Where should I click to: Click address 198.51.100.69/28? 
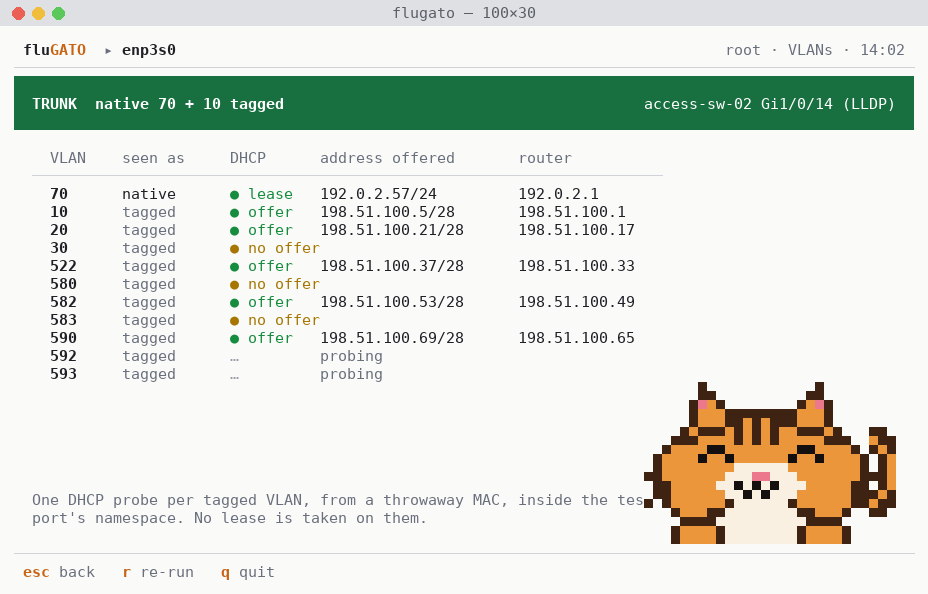(x=392, y=338)
